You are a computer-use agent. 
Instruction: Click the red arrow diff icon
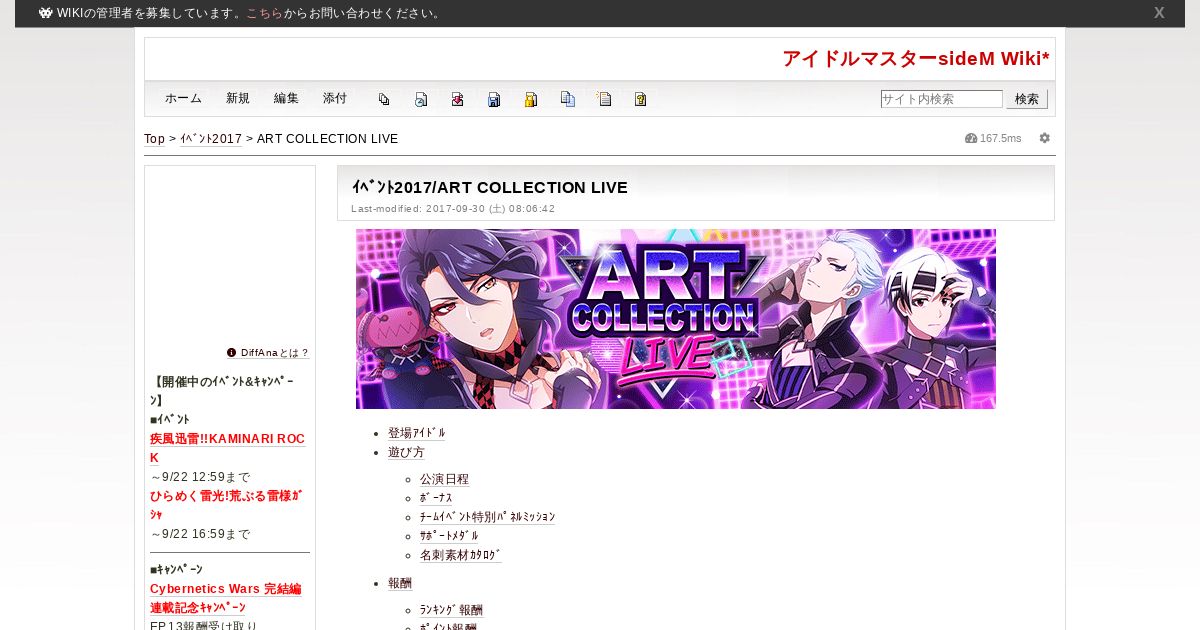pyautogui.click(x=457, y=99)
